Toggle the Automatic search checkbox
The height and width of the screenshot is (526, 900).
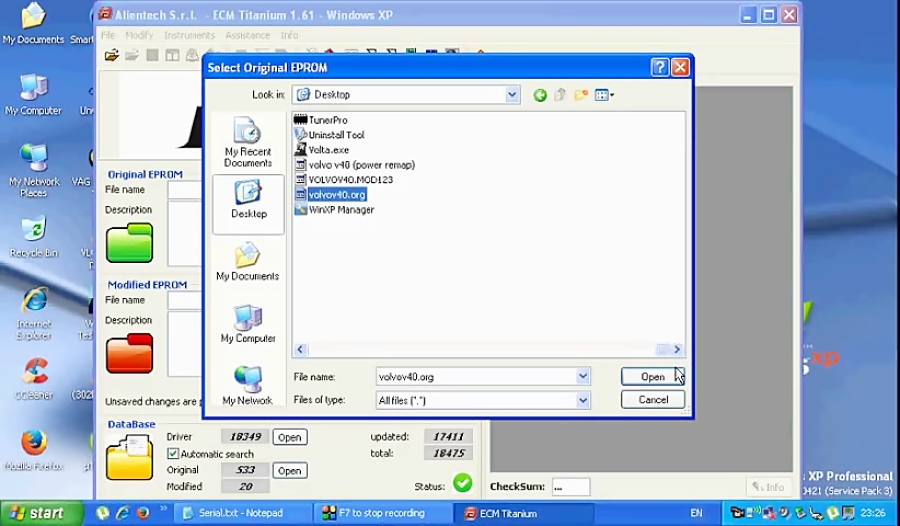point(173,454)
